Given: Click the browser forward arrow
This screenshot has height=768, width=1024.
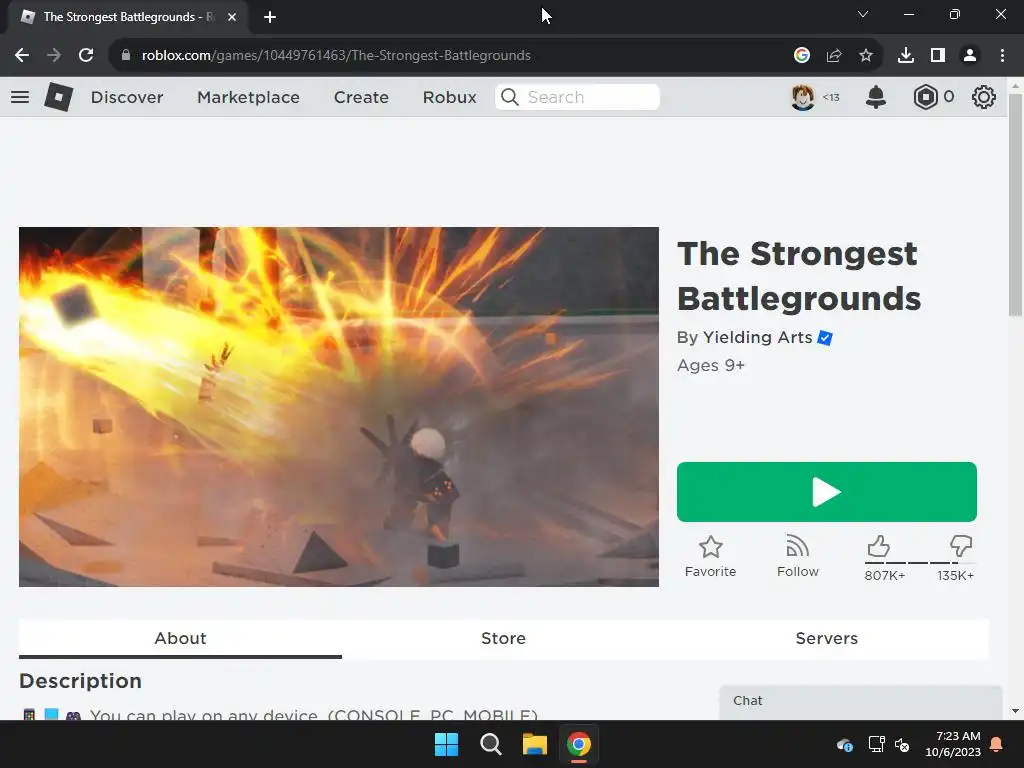Looking at the screenshot, I should pos(54,56).
